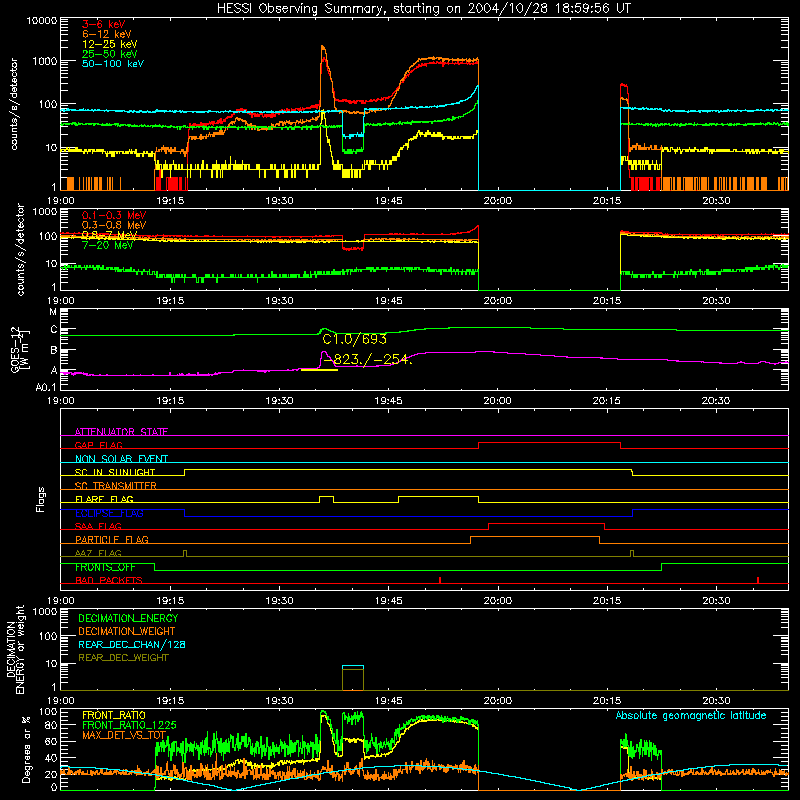The height and width of the screenshot is (800, 800).
Task: Click the raised GAP_FLAG segment
Action: (549, 443)
